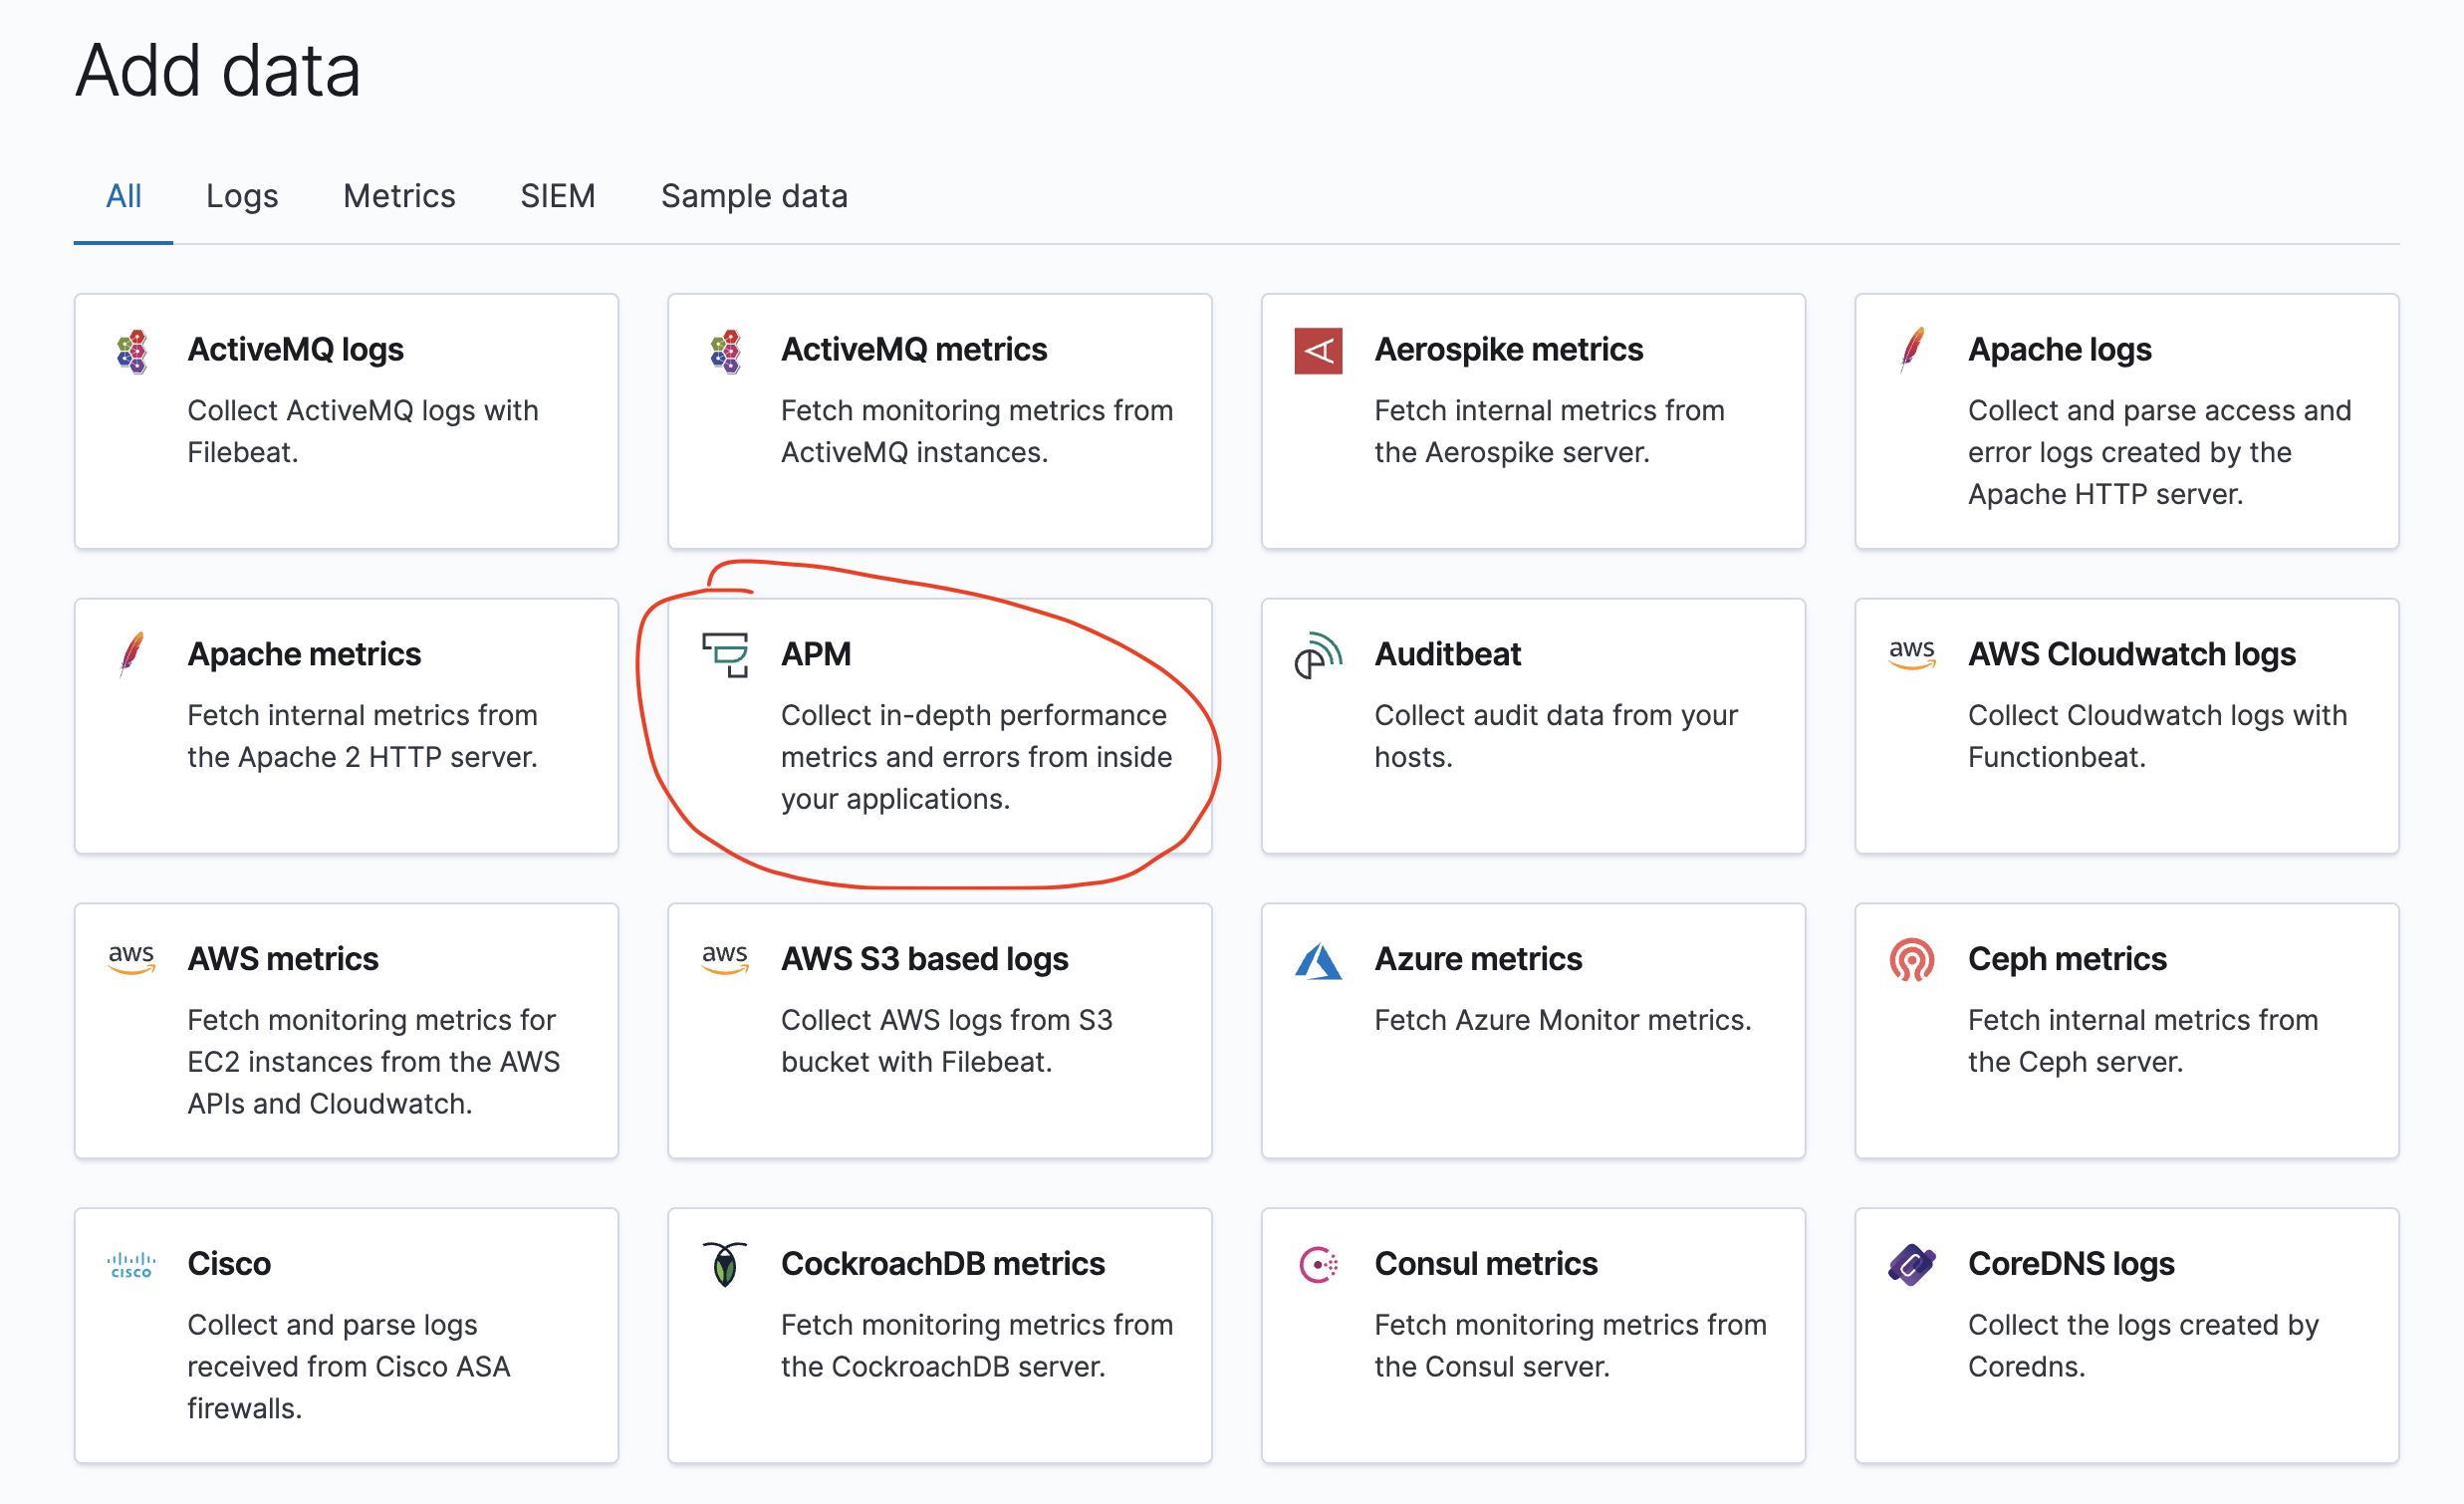Open the Sample data tab
The width and height of the screenshot is (2464, 1504).
point(754,196)
